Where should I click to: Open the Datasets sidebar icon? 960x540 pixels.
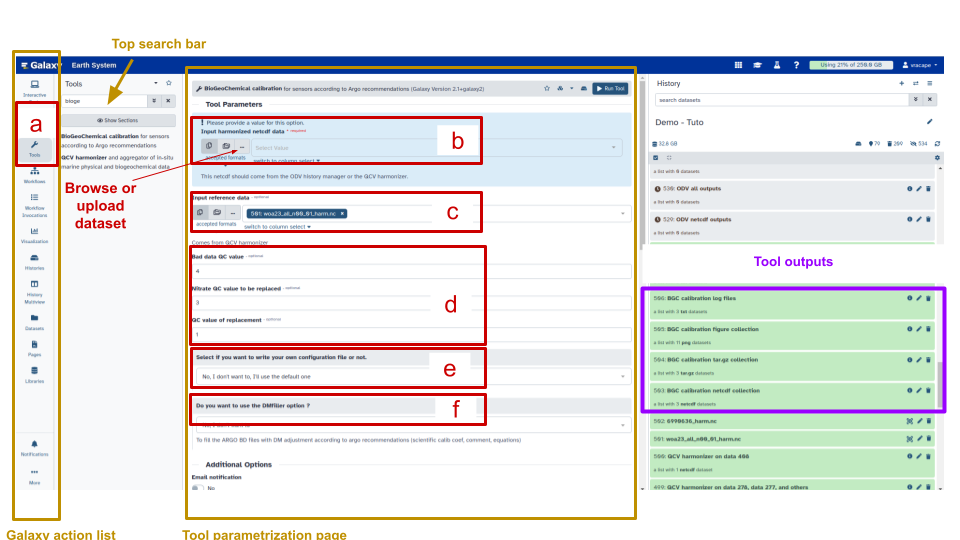coord(35,321)
